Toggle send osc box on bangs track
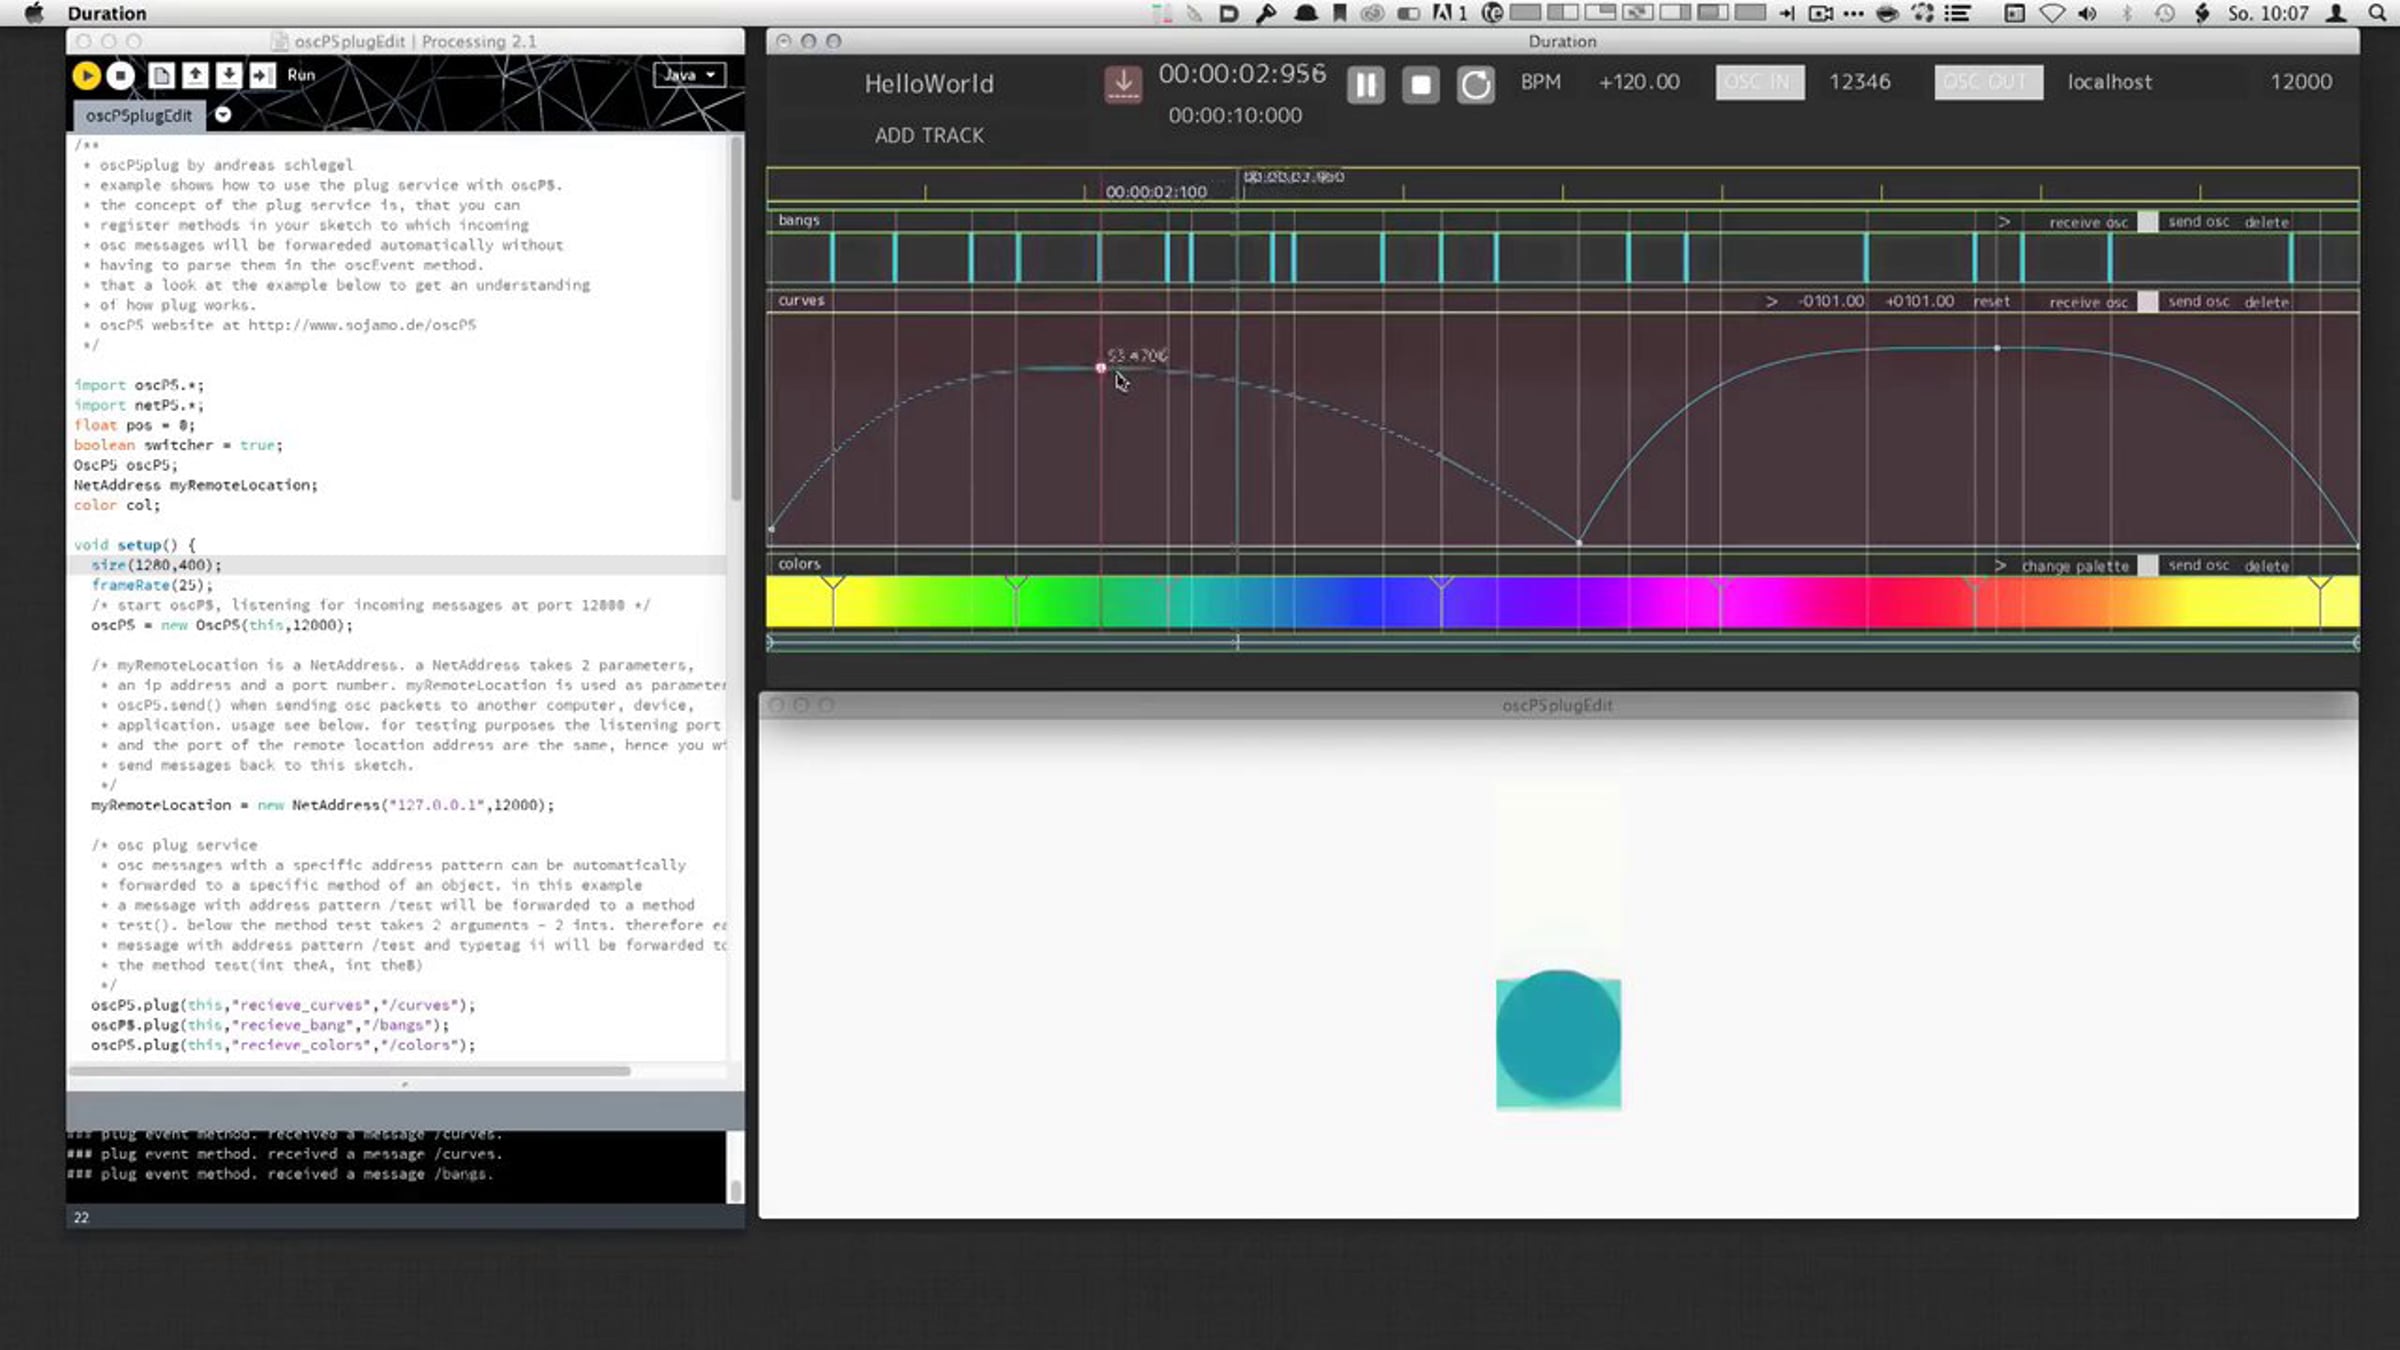 [2147, 222]
